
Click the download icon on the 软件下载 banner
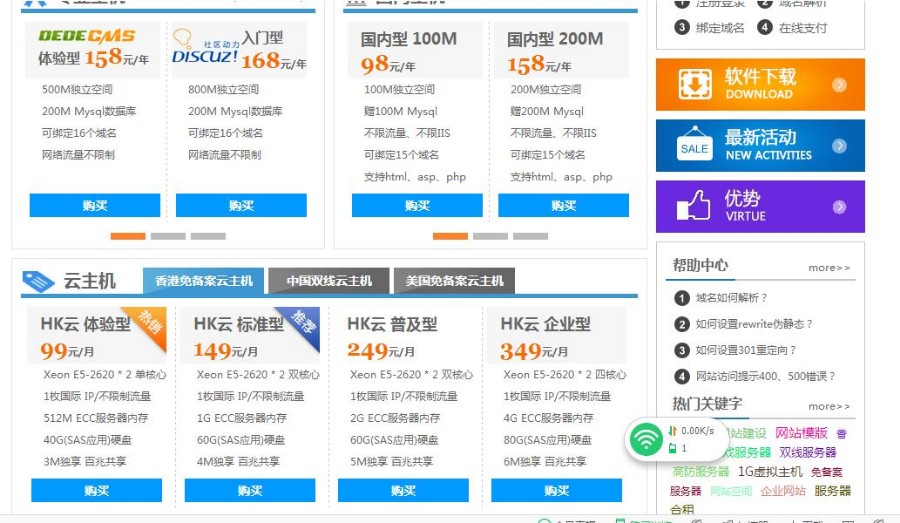tap(695, 84)
